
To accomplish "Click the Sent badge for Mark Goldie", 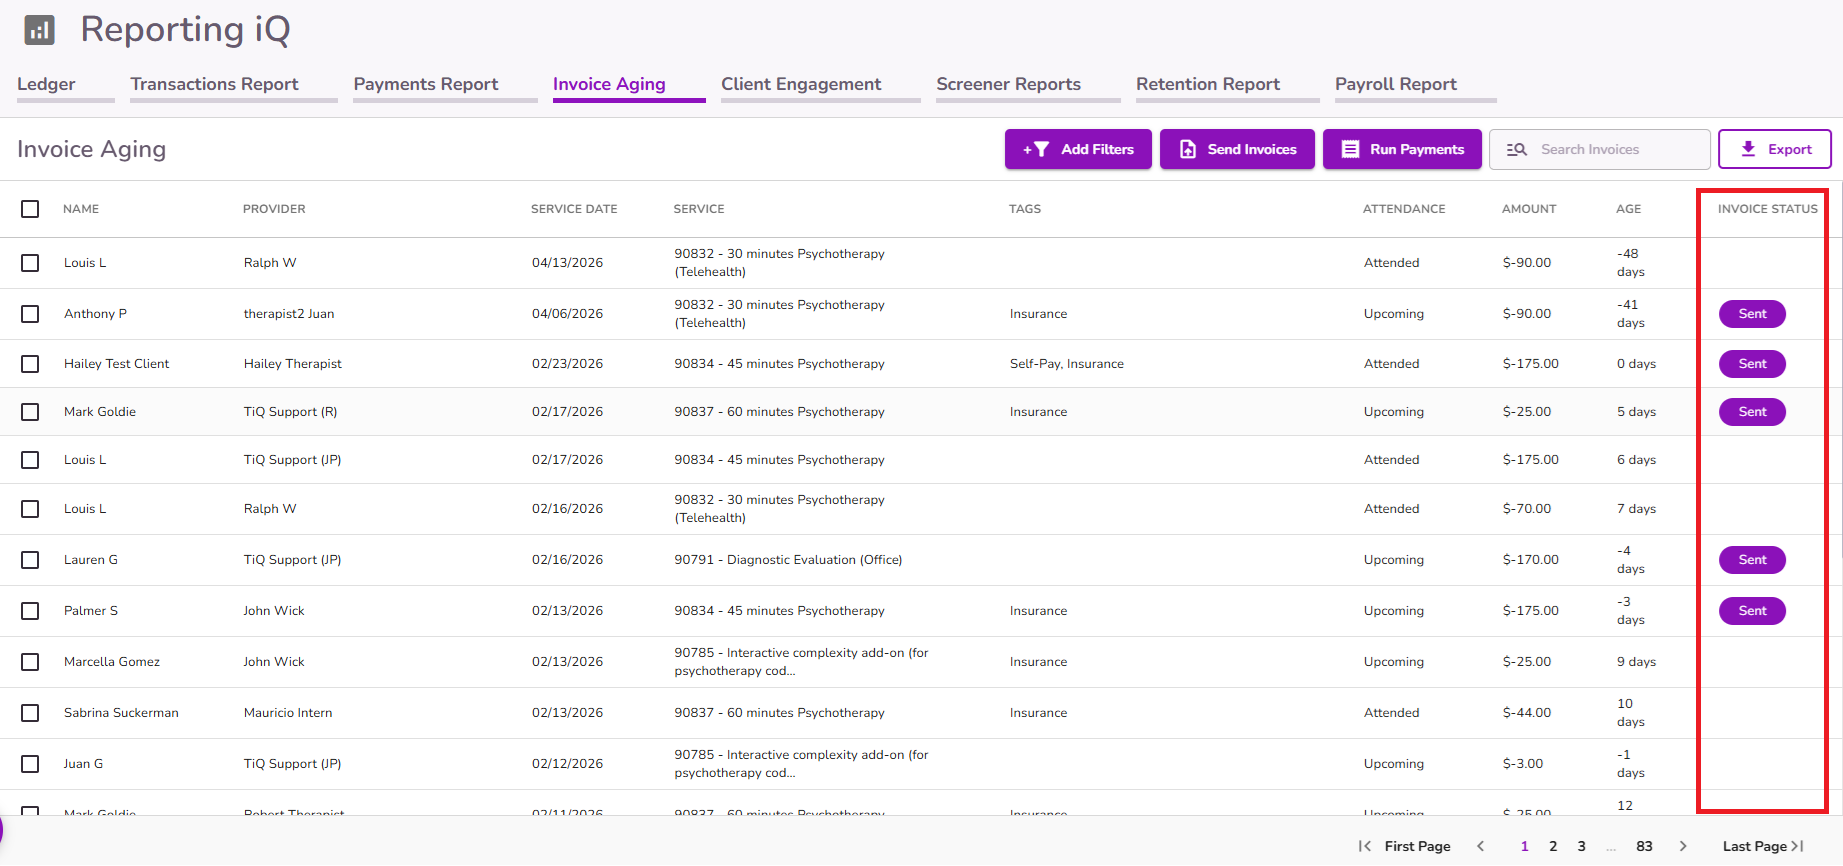I will tap(1752, 412).
